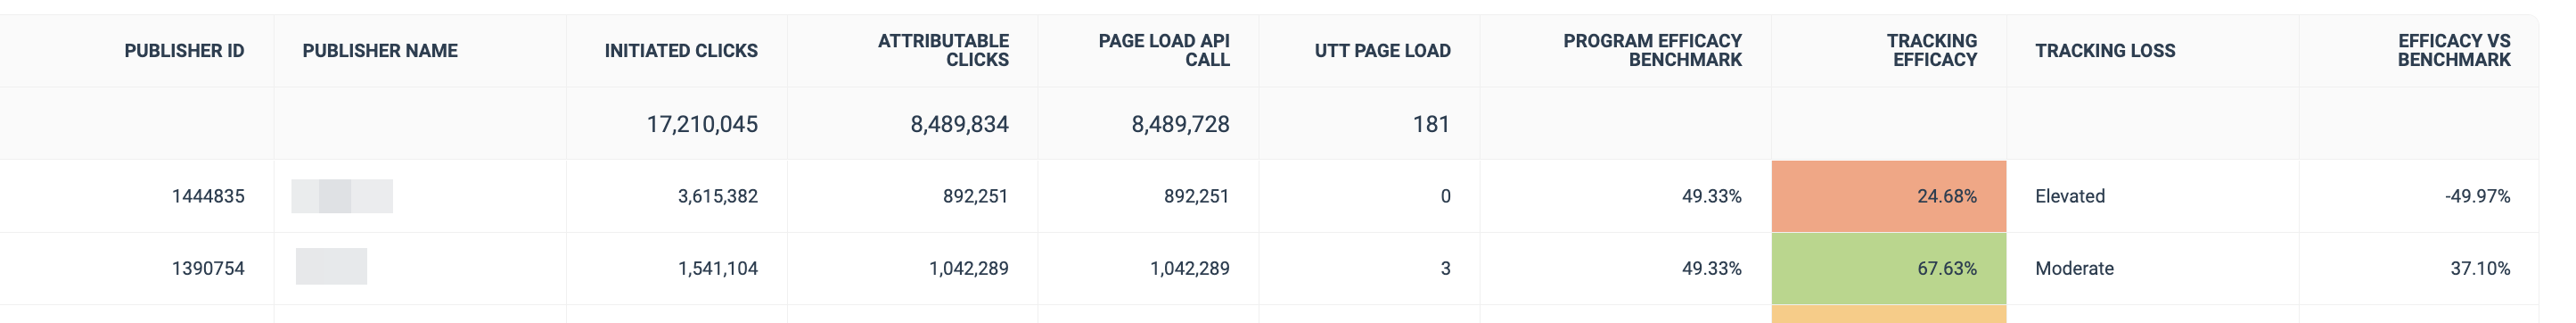
Task: Sort by Initiated Clicks column header
Action: pyautogui.click(x=681, y=50)
